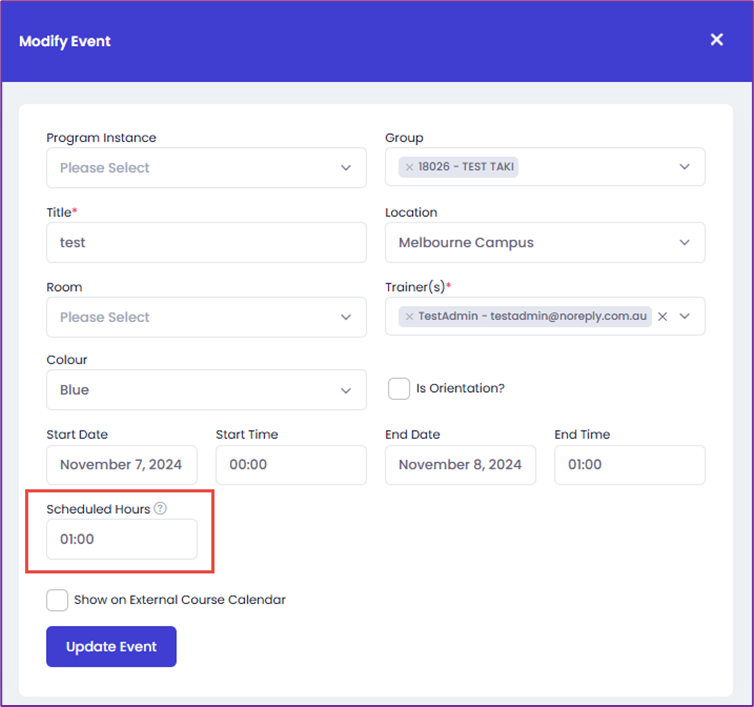This screenshot has width=754, height=707.
Task: Expand the Group dropdown arrow
Action: (x=685, y=167)
